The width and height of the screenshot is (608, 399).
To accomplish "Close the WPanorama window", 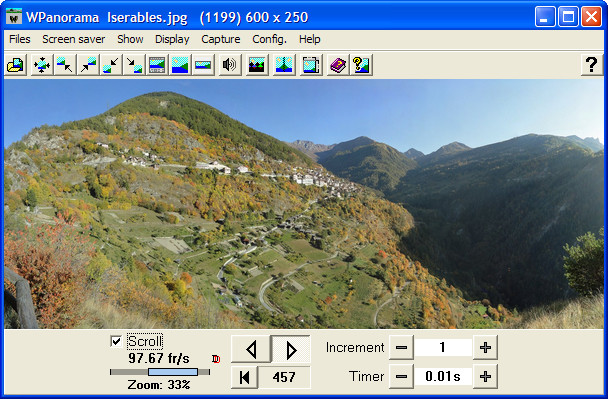I will [591, 17].
